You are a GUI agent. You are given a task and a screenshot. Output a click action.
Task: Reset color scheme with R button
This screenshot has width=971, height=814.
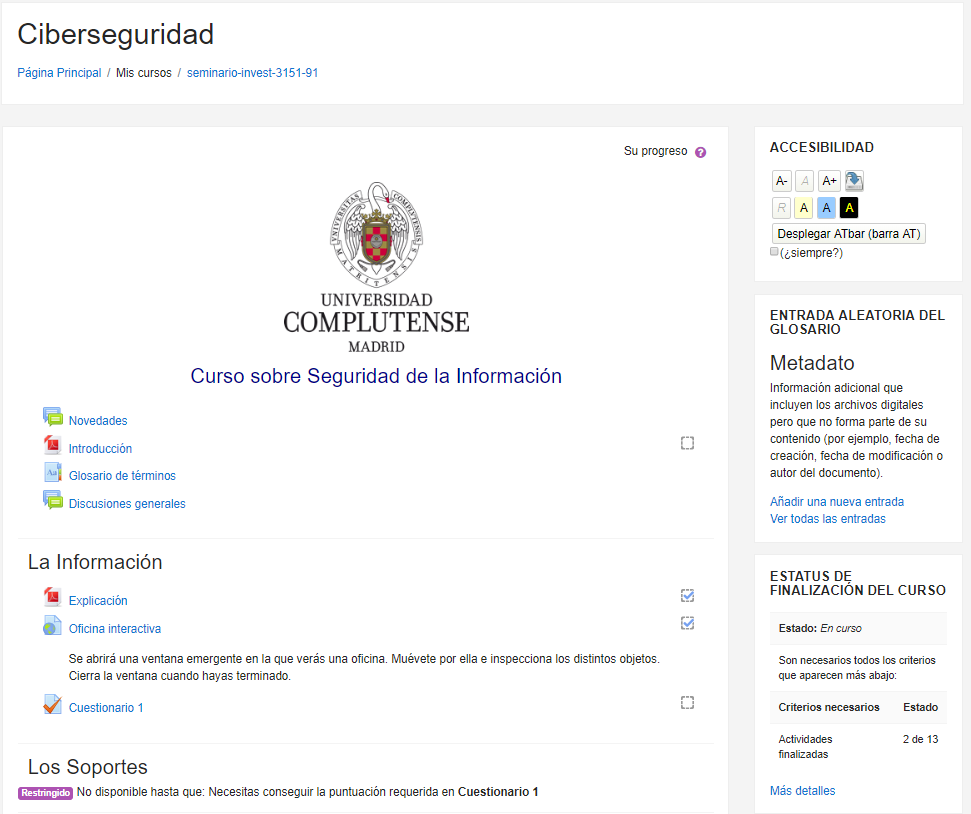tap(782, 208)
